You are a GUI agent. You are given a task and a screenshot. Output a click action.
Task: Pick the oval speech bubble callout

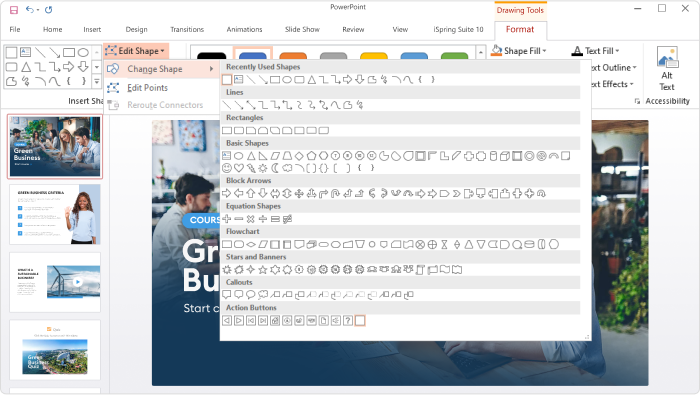[x=251, y=295]
